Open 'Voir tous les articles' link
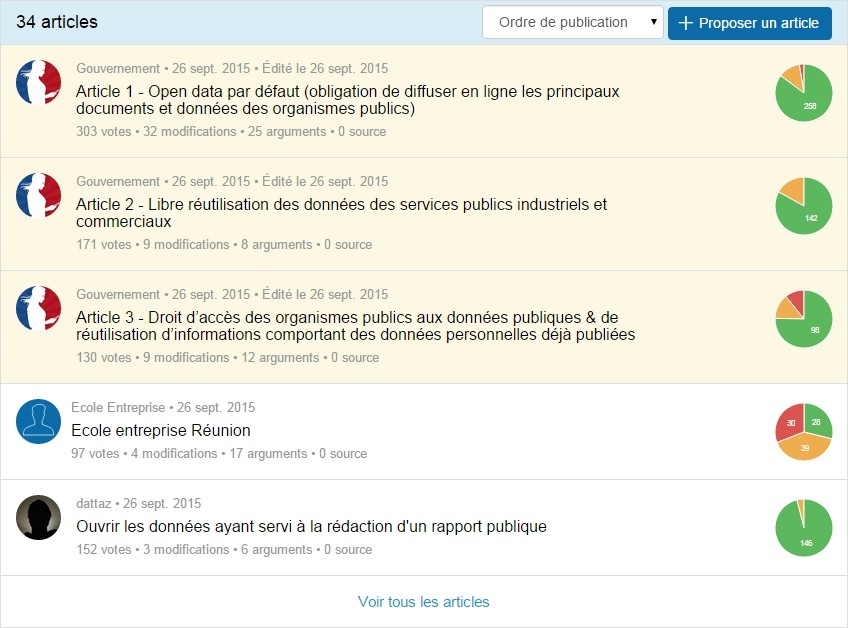 [x=424, y=602]
